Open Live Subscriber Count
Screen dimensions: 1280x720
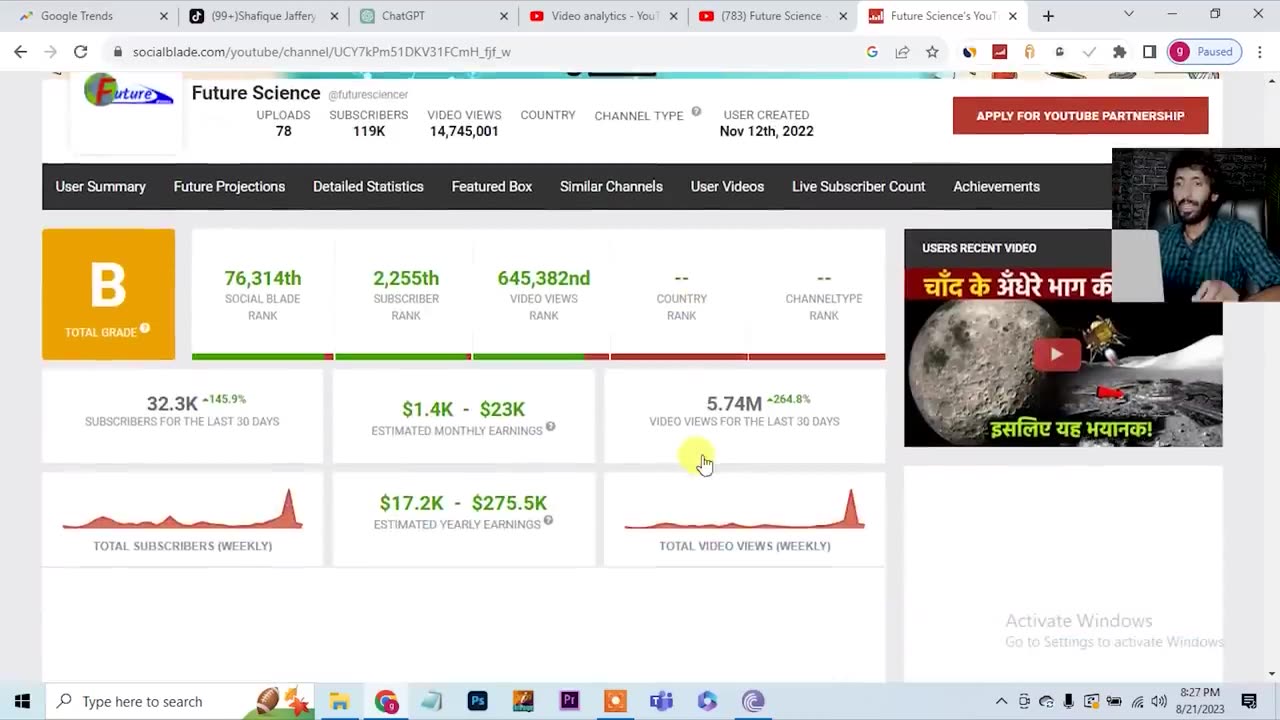coord(858,187)
